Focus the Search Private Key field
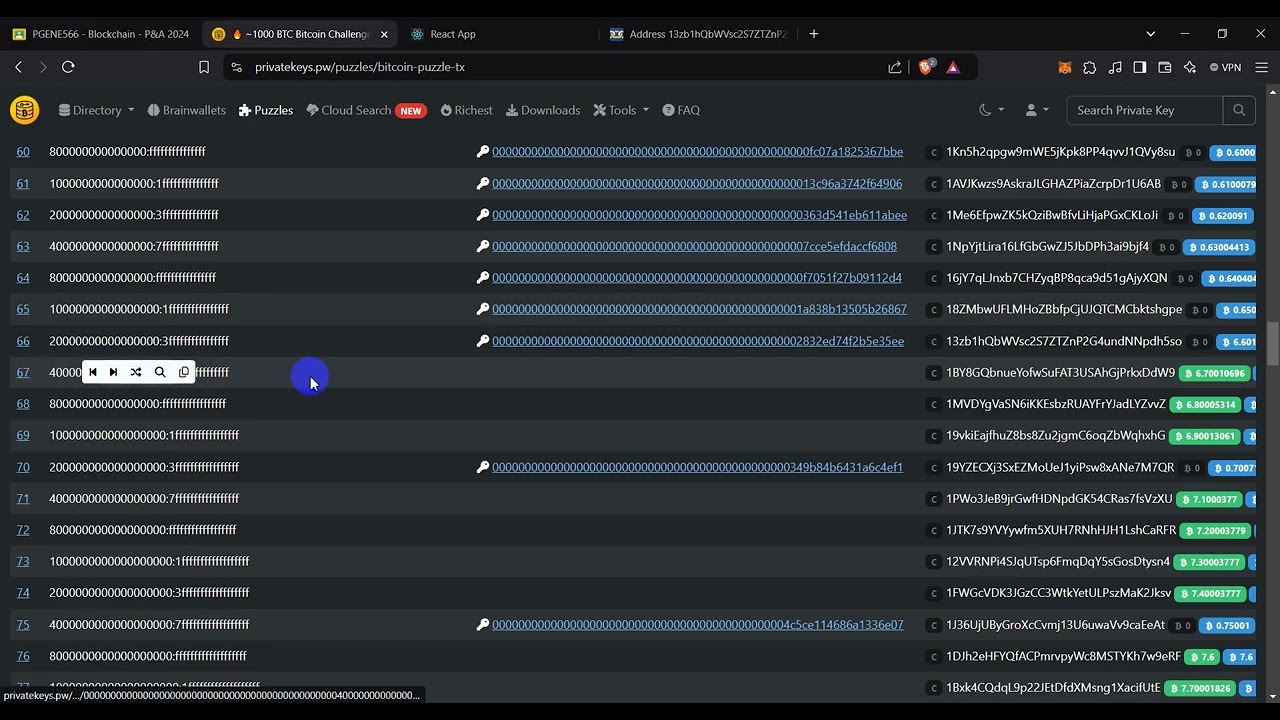 (1144, 110)
